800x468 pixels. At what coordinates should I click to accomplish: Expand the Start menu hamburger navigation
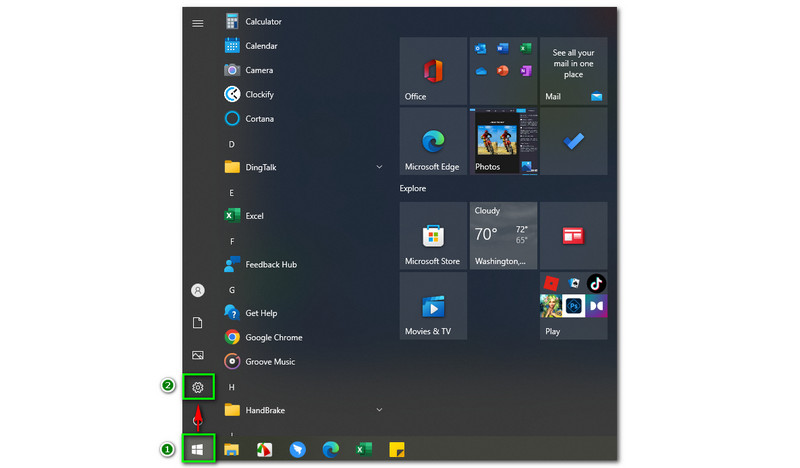198,22
